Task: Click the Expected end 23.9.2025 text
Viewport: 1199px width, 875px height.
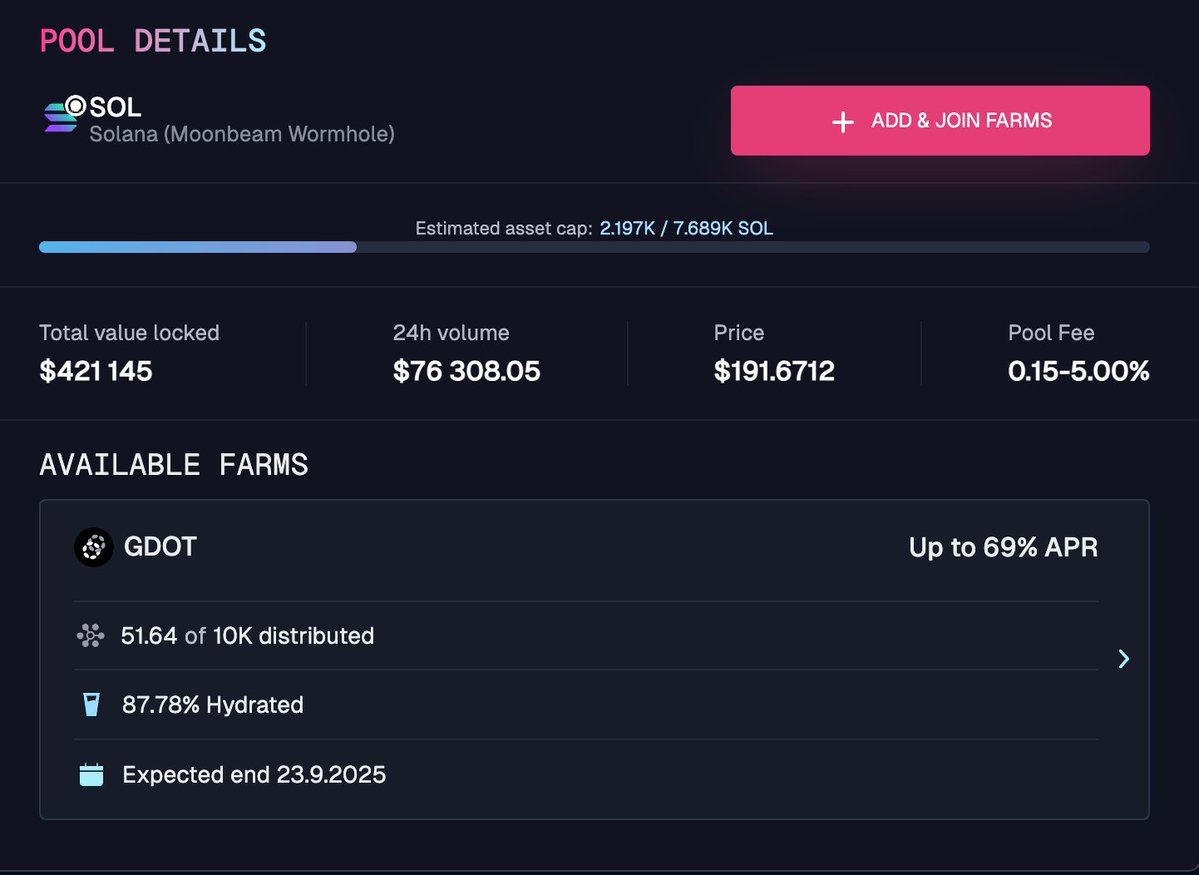Action: [254, 775]
